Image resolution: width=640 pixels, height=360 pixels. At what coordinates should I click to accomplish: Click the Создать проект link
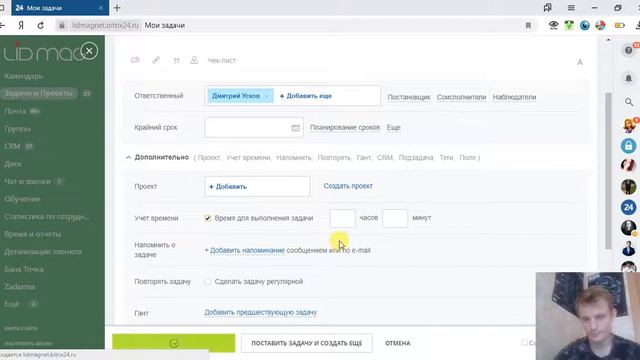tap(348, 186)
